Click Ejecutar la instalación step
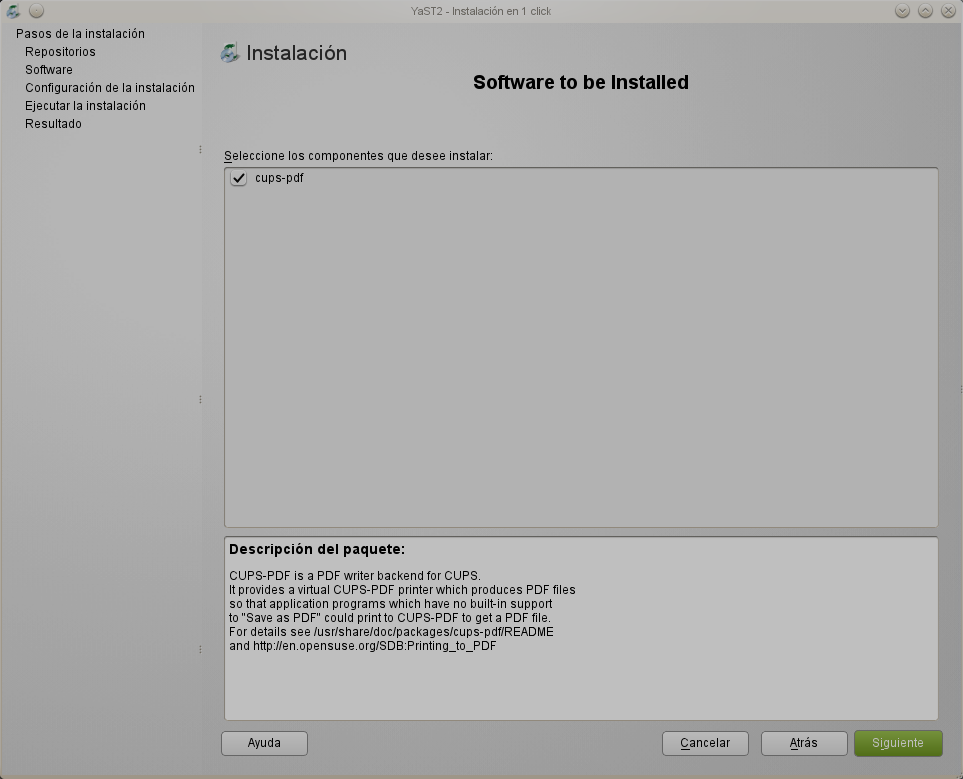Viewport: 963px width, 779px height. pos(85,106)
